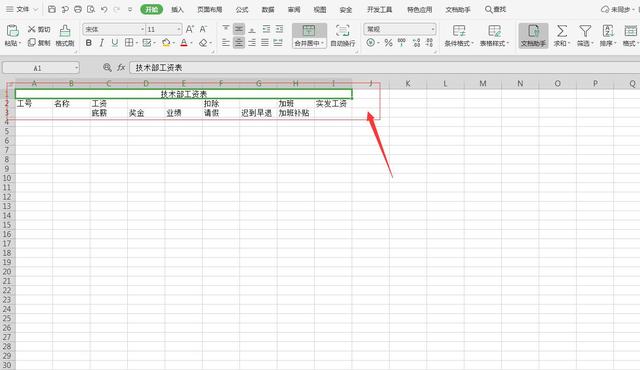Toggle Italic formatting
This screenshot has height=370, width=640.
click(102, 43)
